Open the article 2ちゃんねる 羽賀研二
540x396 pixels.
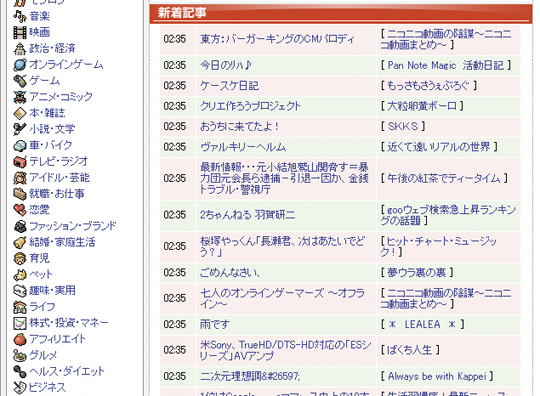[247, 215]
